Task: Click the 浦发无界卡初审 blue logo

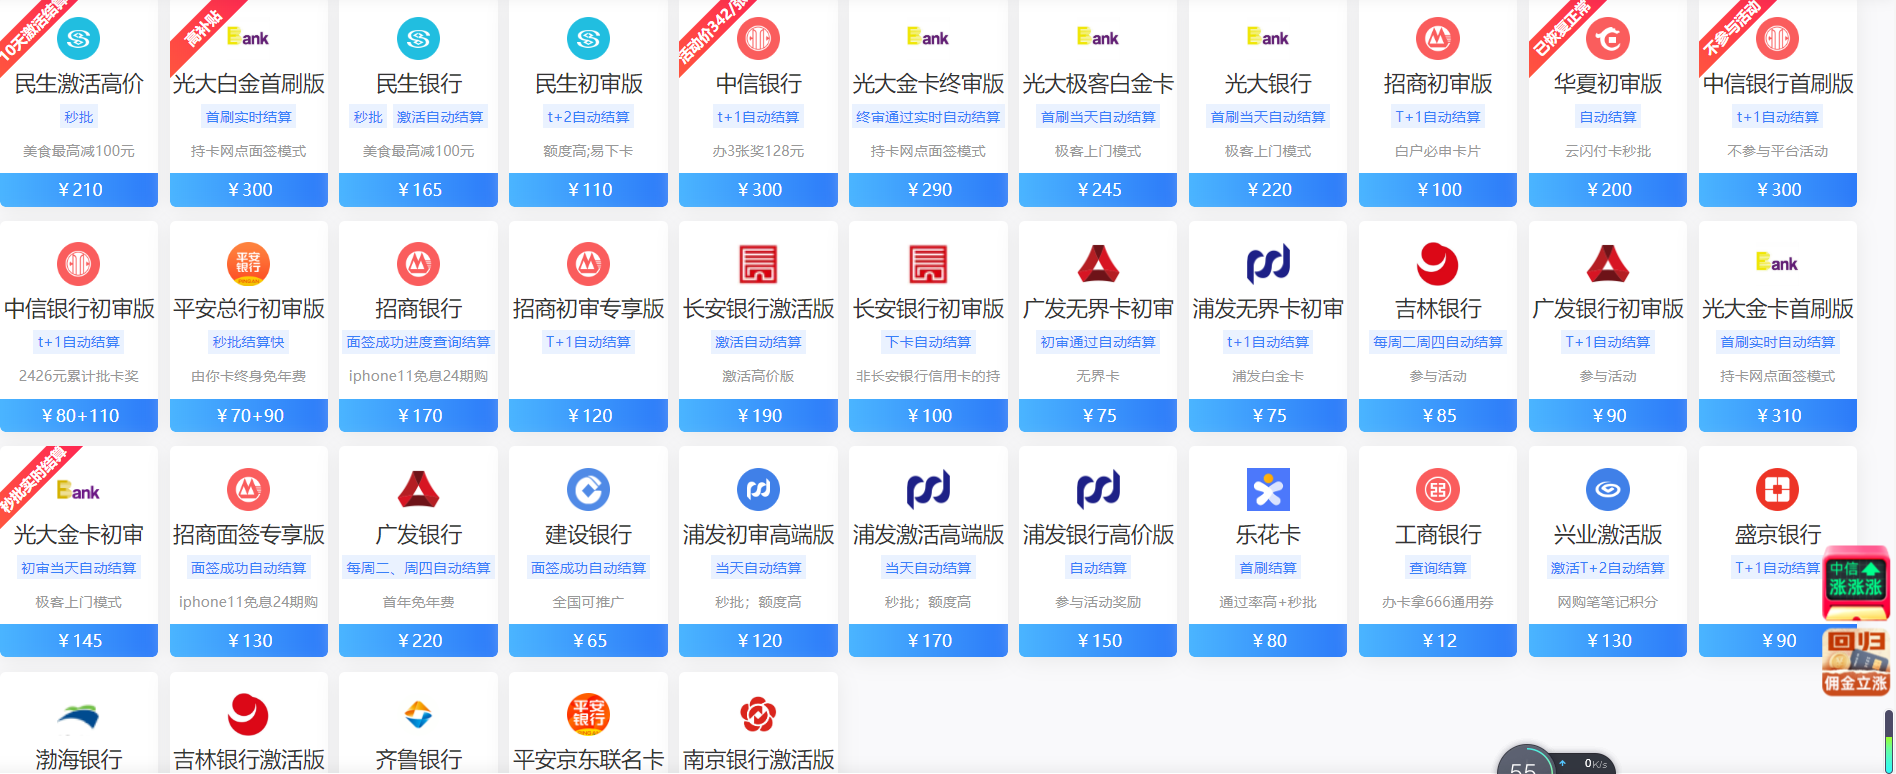Action: tap(1268, 264)
